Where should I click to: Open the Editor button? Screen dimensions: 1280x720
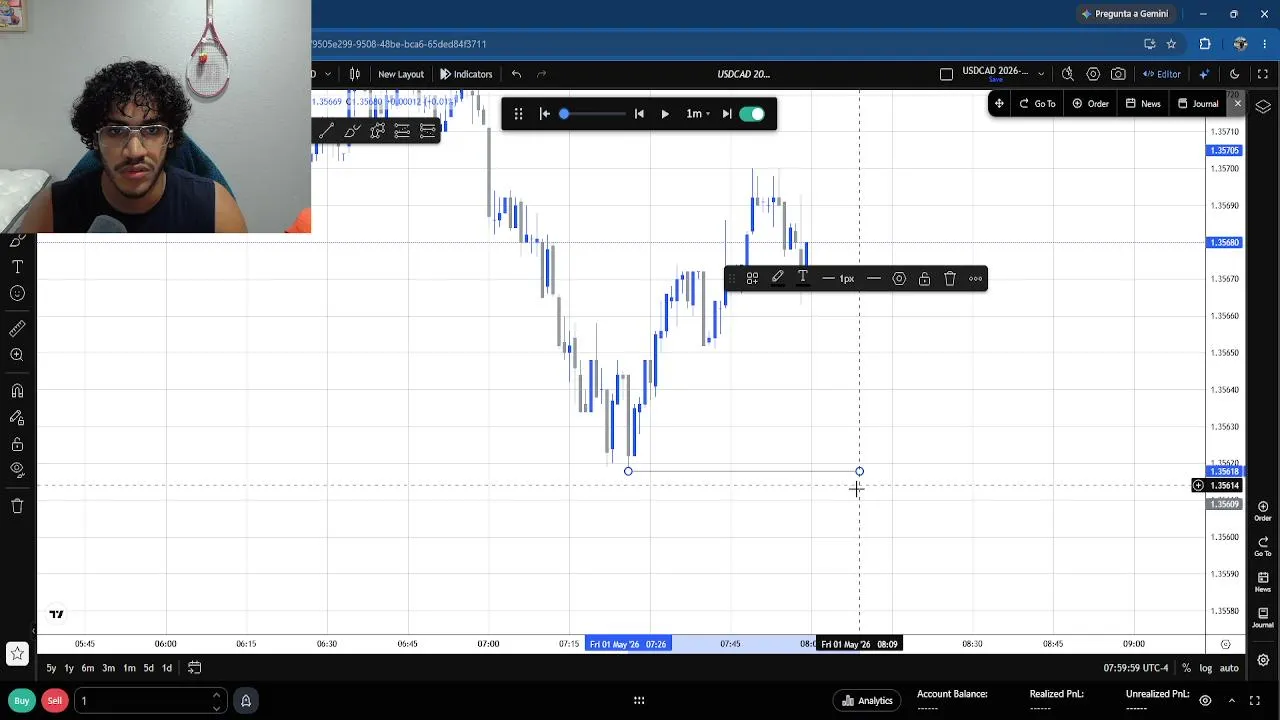tap(1162, 74)
